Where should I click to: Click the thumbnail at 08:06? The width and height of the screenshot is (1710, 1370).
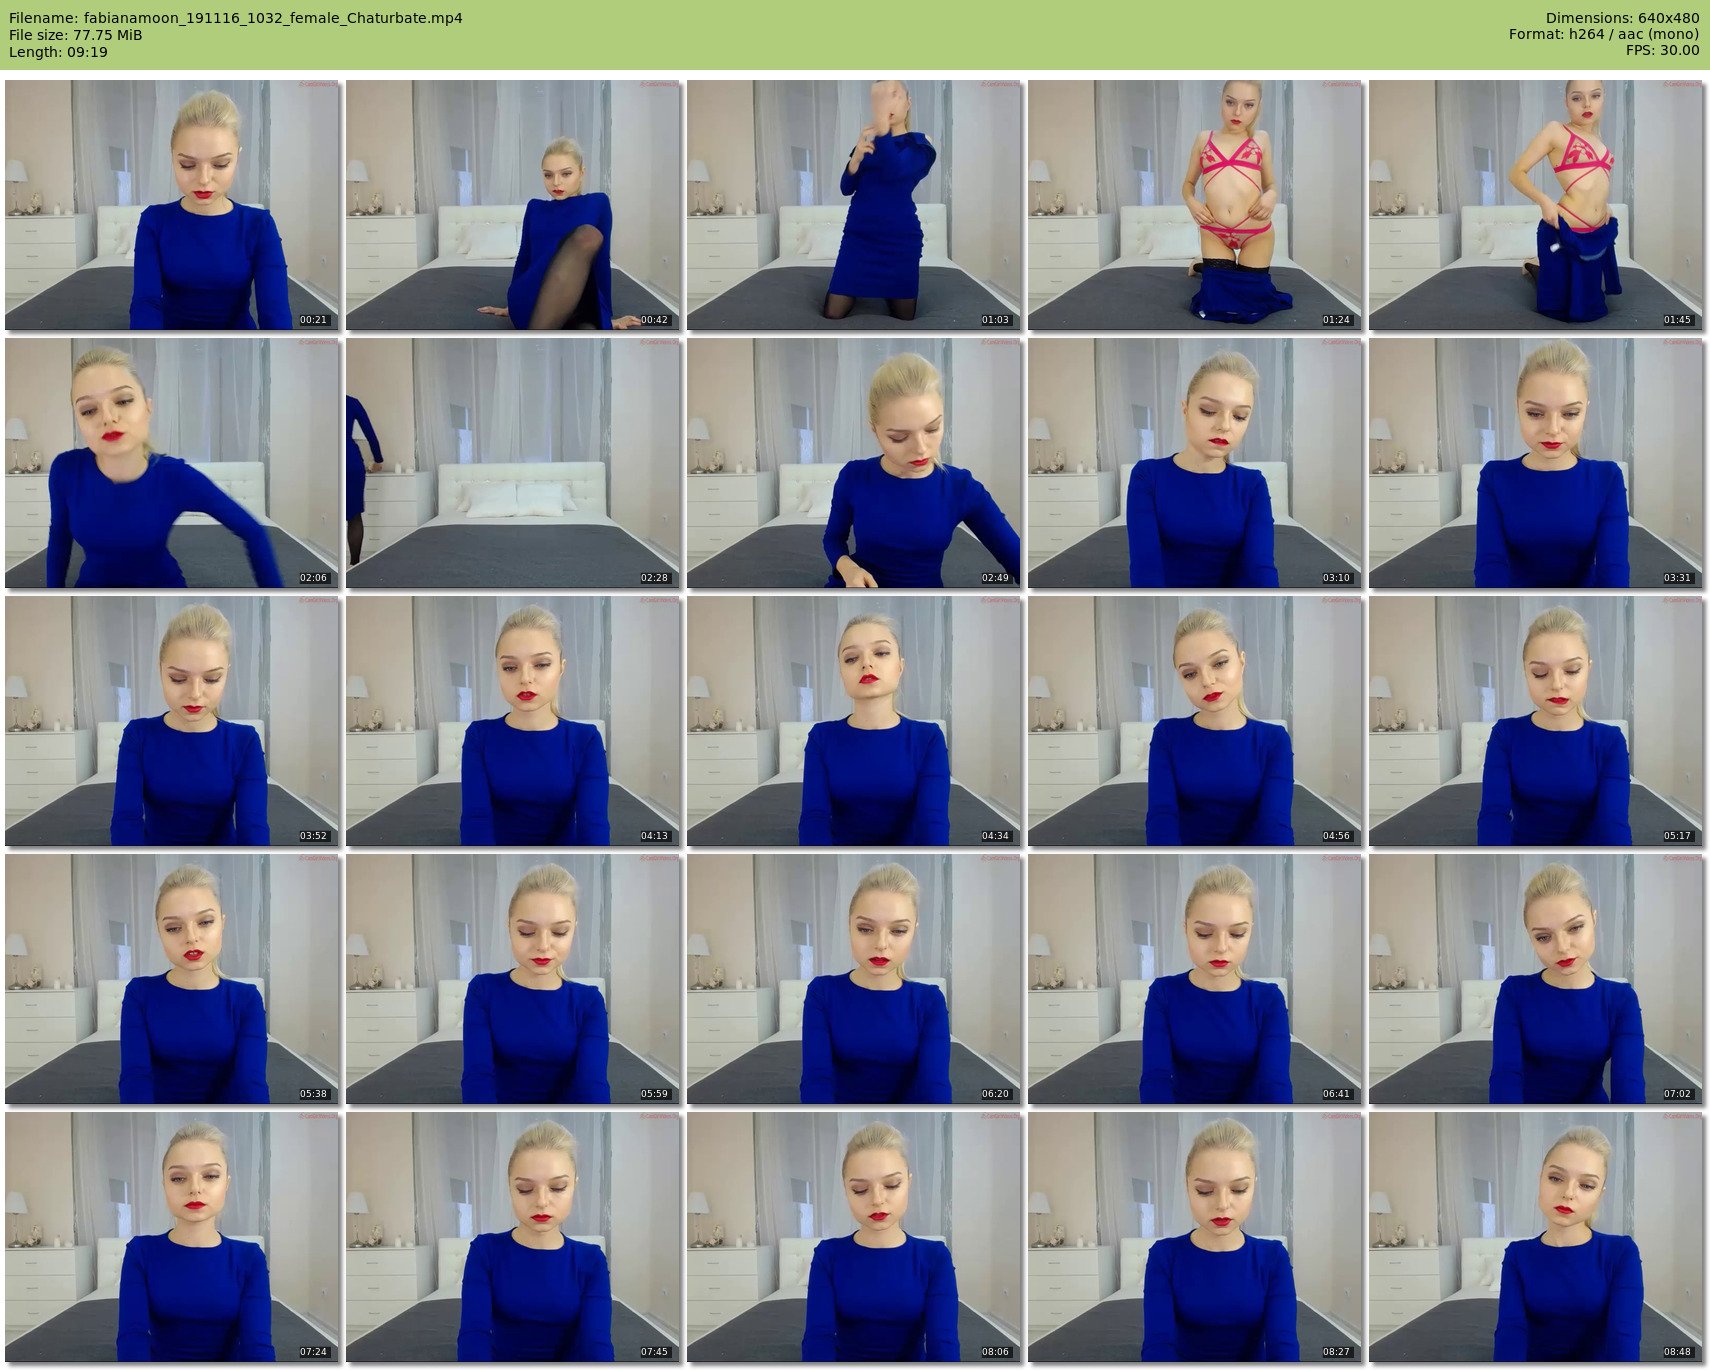coord(853,1237)
